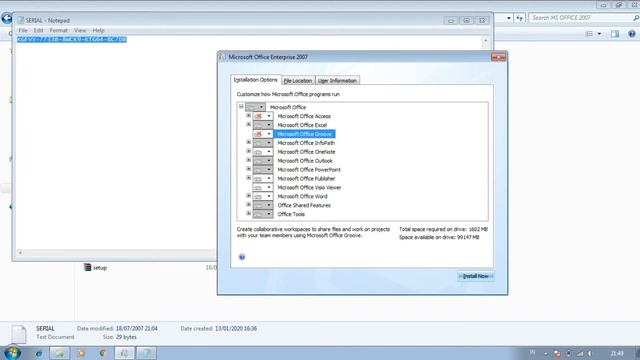Open the blue help icon in installer
Viewport: 640px width, 360px height.
tap(242, 257)
